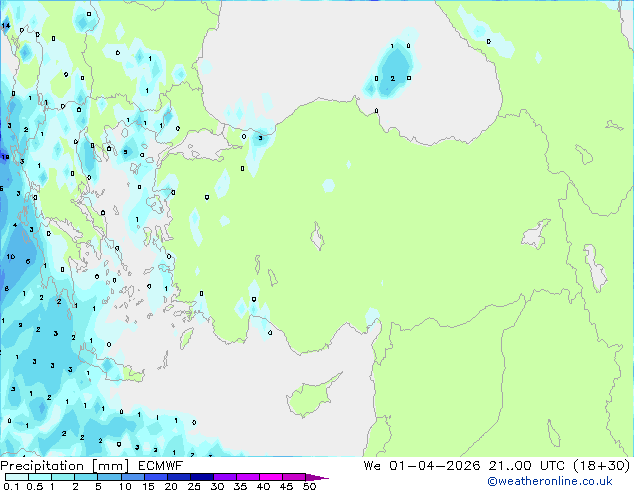The height and width of the screenshot is (490, 634).
Task: Click the 'Precipitation [mm]' title text
Action: [x=65, y=466]
